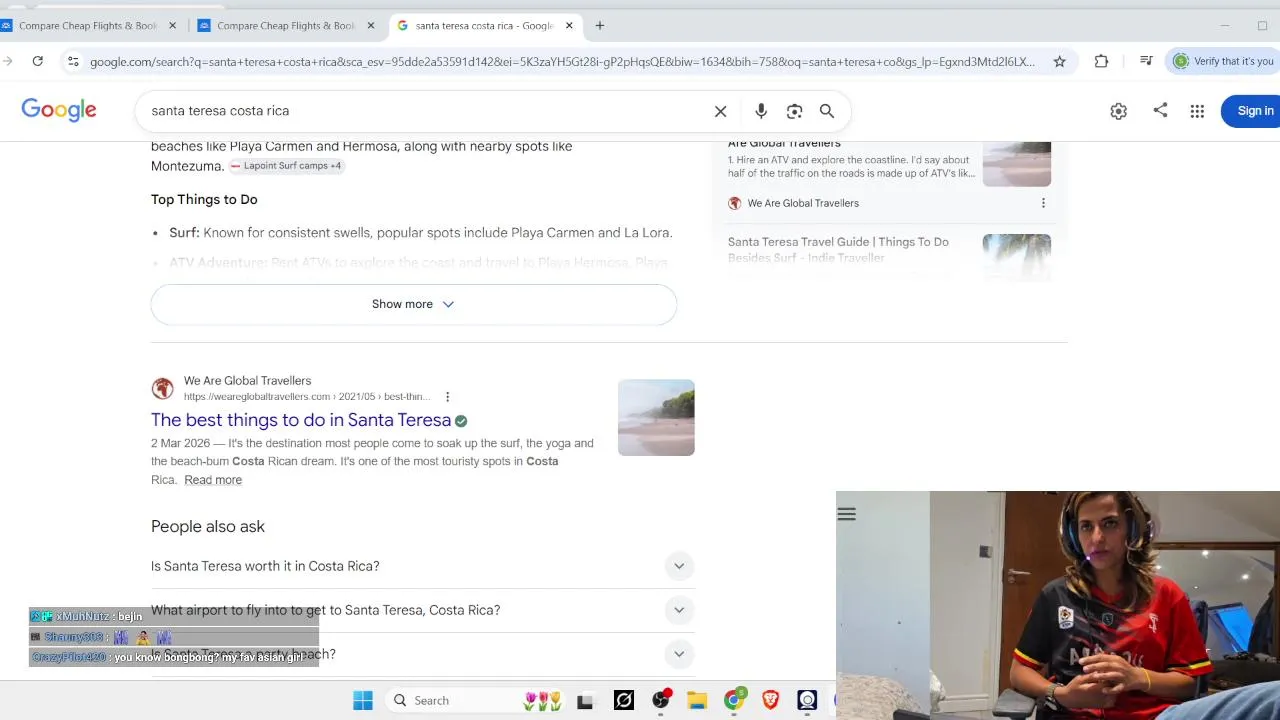Open the We Are Global Travellers card options menu
Image resolution: width=1280 pixels, height=720 pixels.
click(1043, 203)
